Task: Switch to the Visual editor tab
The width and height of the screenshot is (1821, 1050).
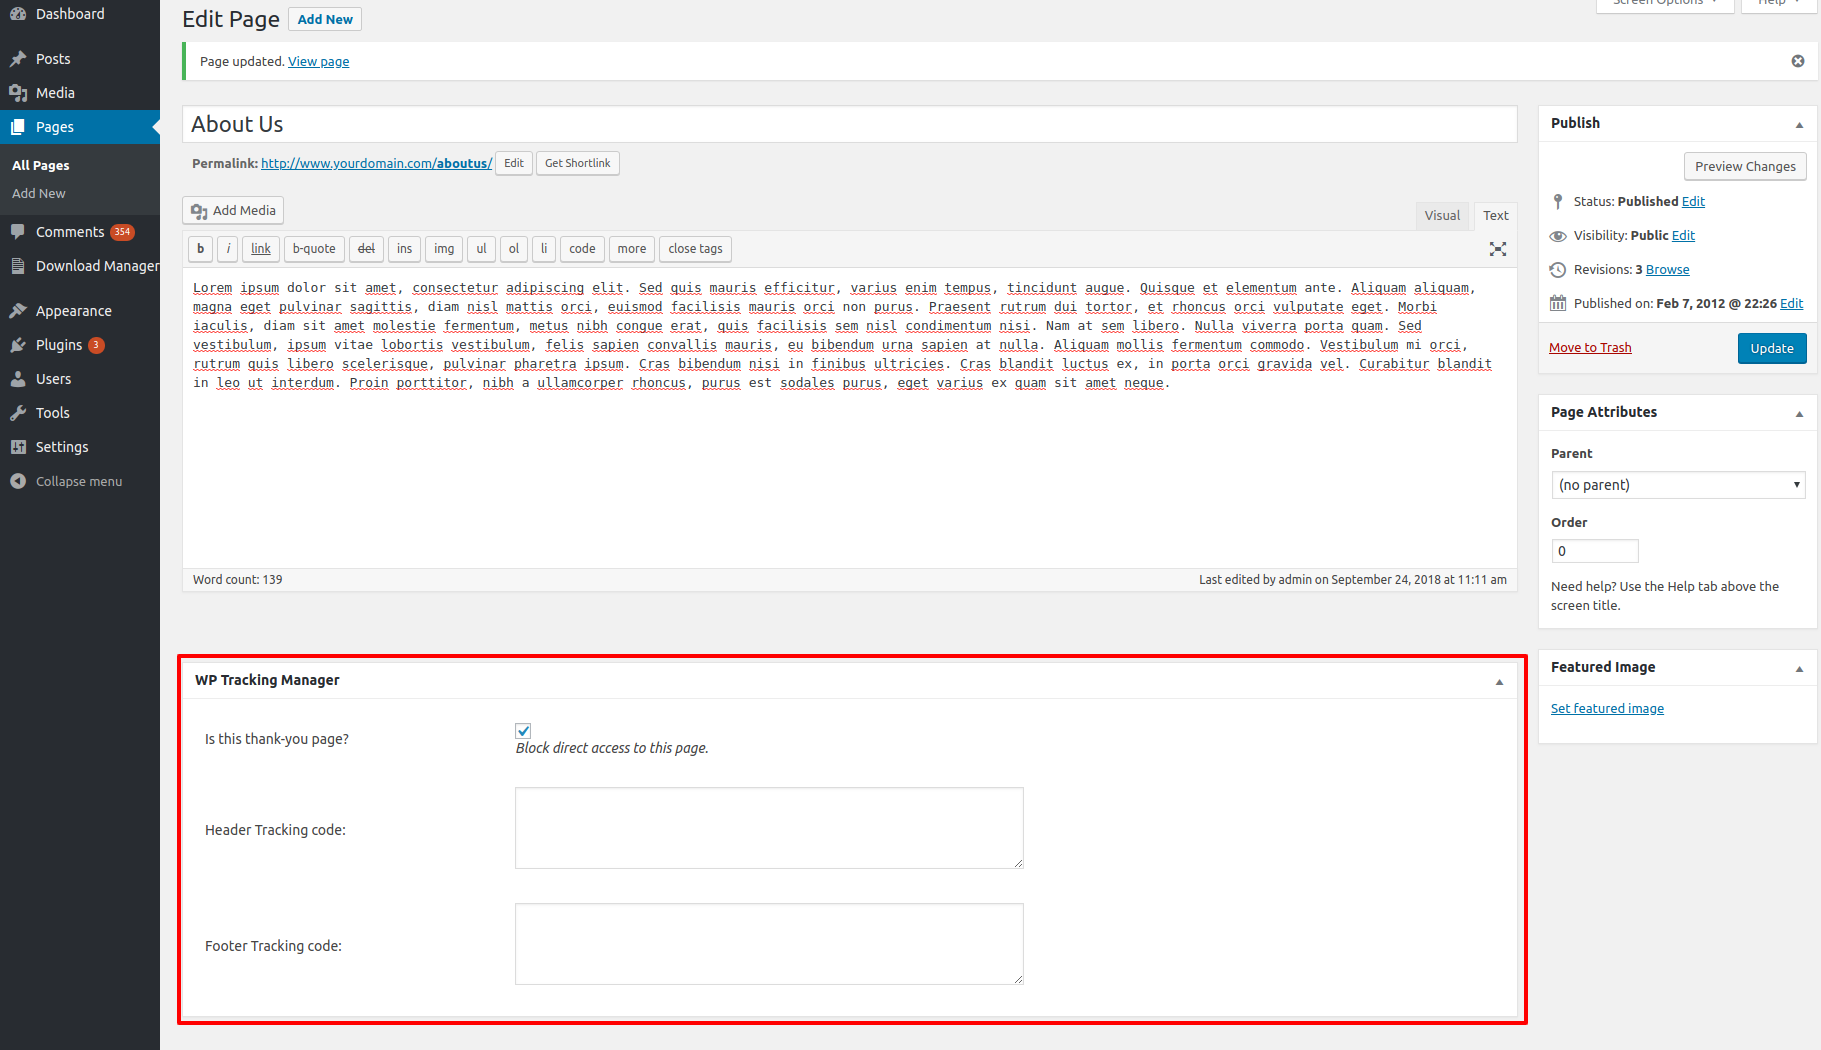Action: point(1442,216)
